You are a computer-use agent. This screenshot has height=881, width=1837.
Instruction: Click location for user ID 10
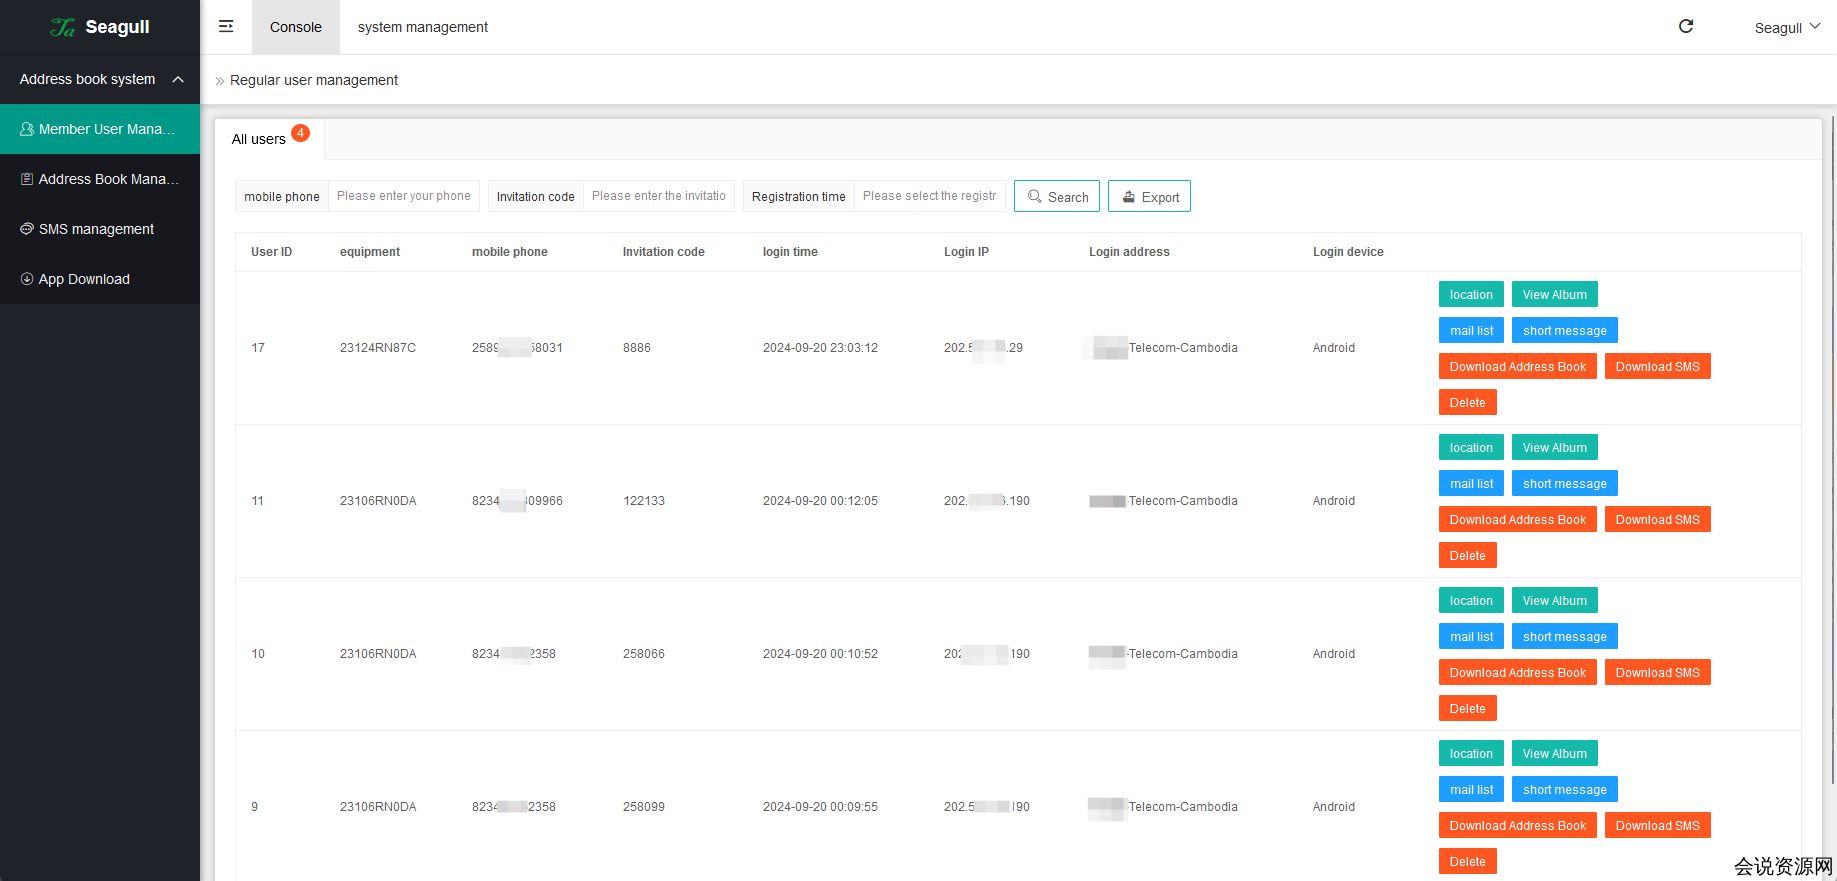pyautogui.click(x=1471, y=600)
